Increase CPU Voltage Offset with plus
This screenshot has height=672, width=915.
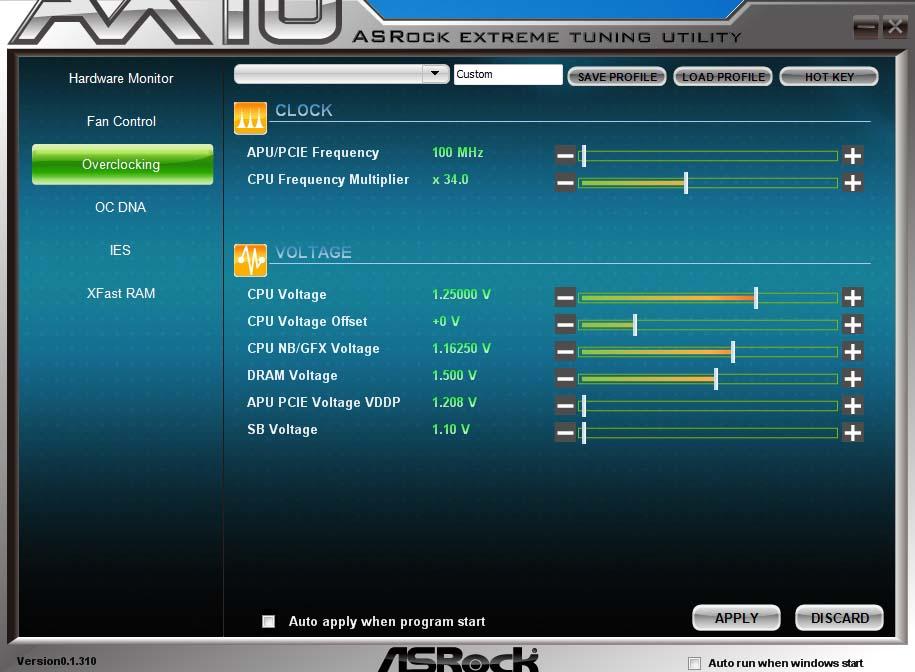[x=853, y=324]
